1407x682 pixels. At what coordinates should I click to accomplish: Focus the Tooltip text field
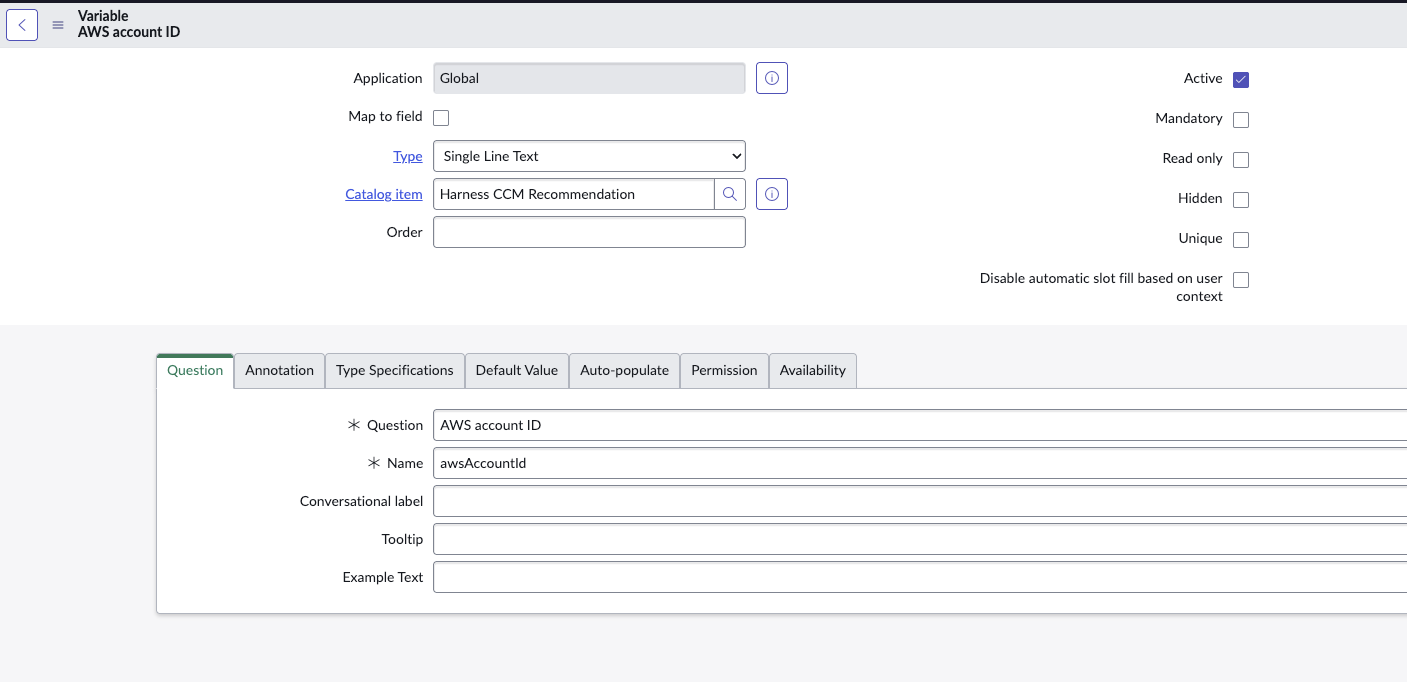918,539
